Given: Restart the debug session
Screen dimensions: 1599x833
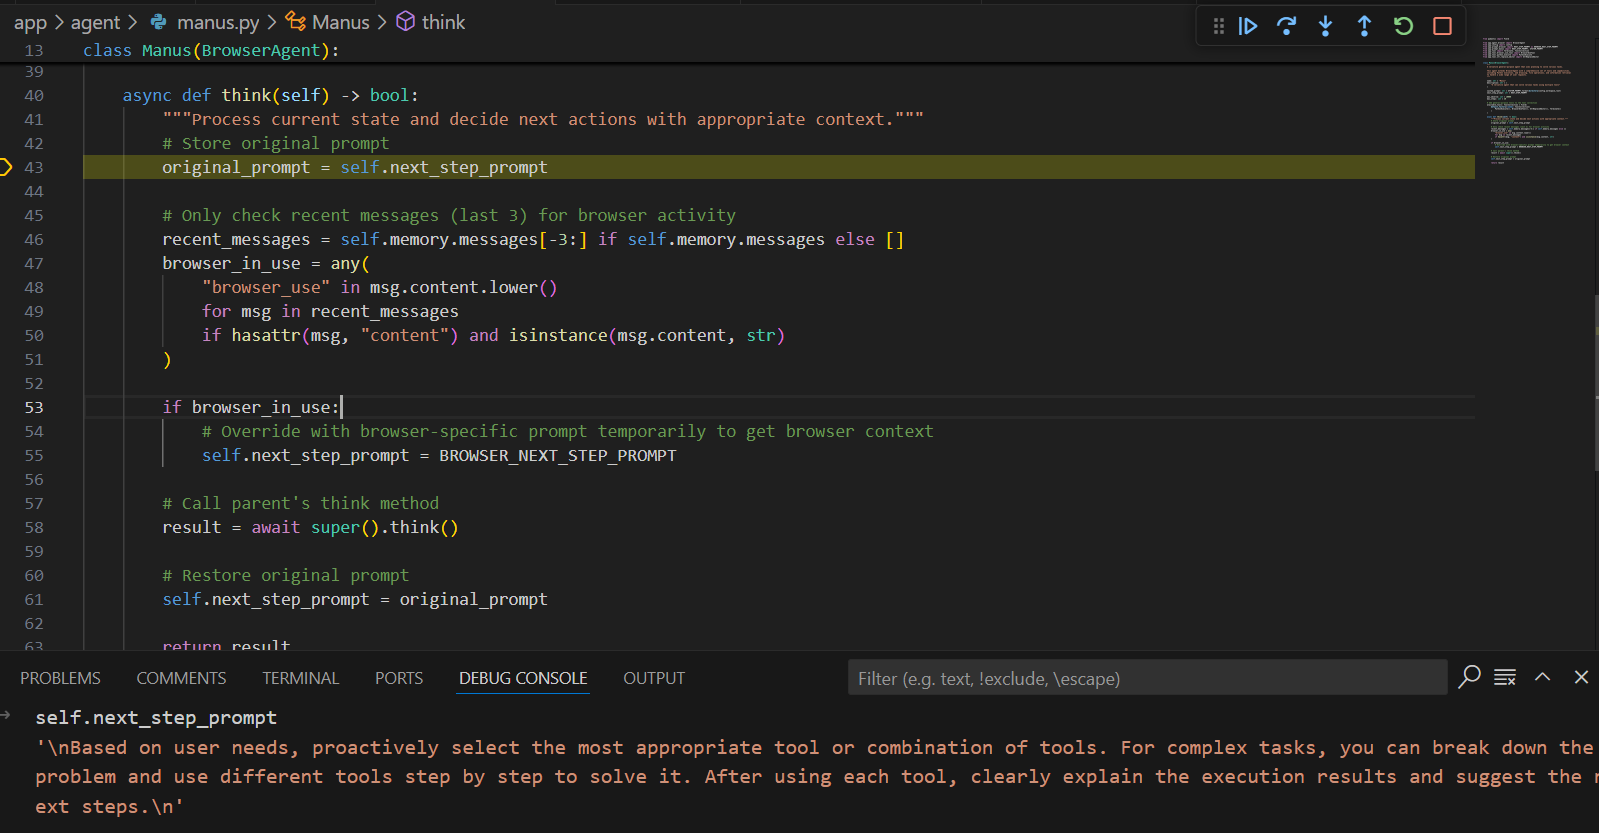Looking at the screenshot, I should 1403,26.
